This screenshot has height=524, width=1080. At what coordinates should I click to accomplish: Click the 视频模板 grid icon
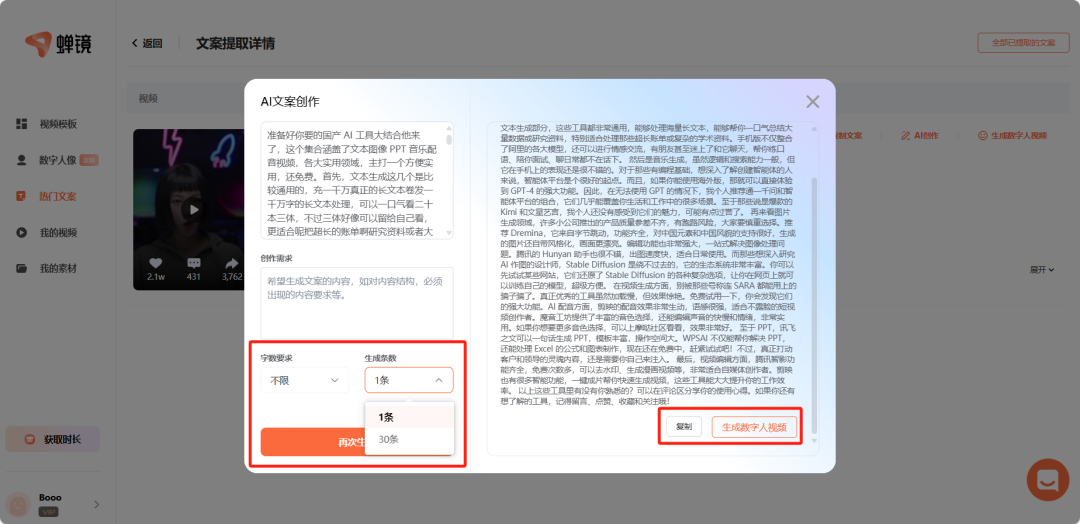coord(22,124)
